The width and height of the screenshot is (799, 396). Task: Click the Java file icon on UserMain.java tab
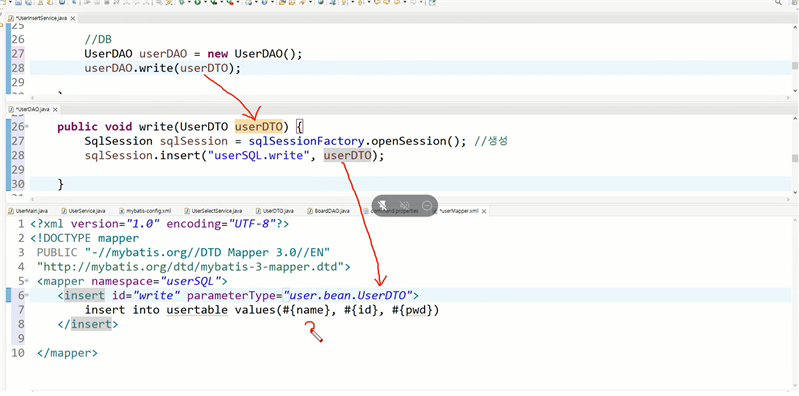pos(11,210)
